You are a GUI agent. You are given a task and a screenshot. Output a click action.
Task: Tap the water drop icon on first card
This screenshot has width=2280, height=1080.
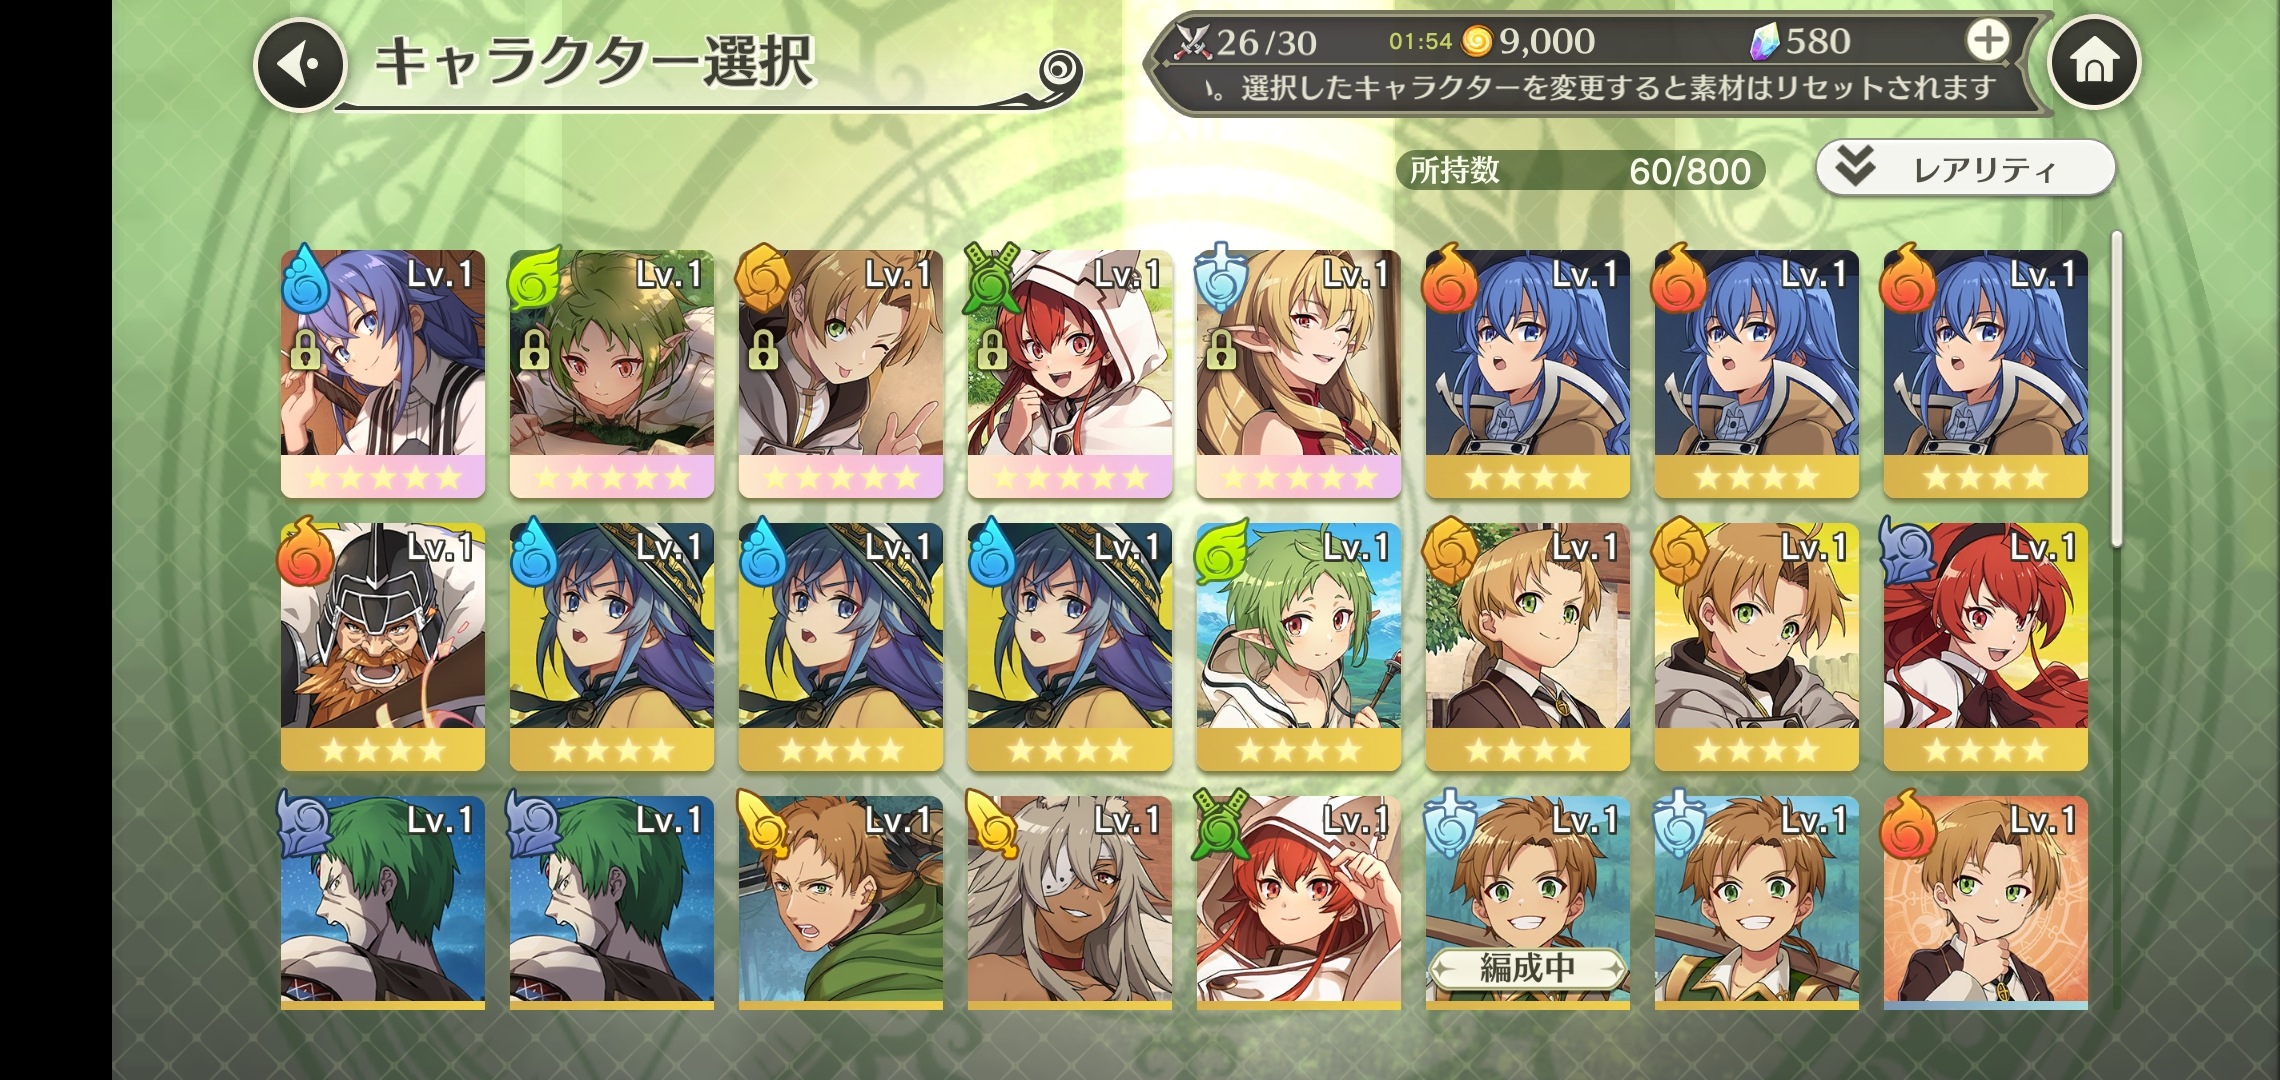point(306,278)
